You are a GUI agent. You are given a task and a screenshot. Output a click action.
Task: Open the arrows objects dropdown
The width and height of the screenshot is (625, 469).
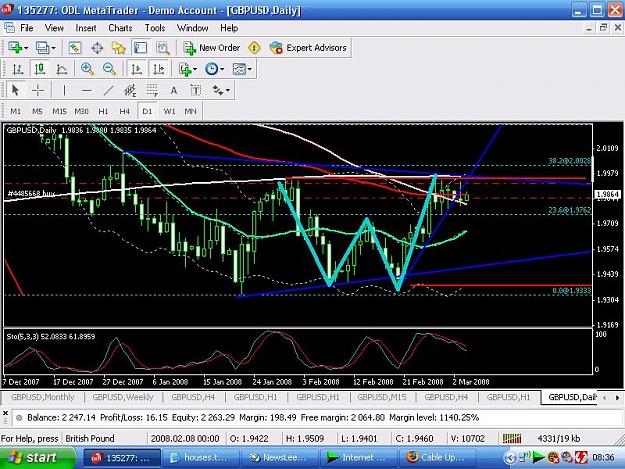click(221, 90)
